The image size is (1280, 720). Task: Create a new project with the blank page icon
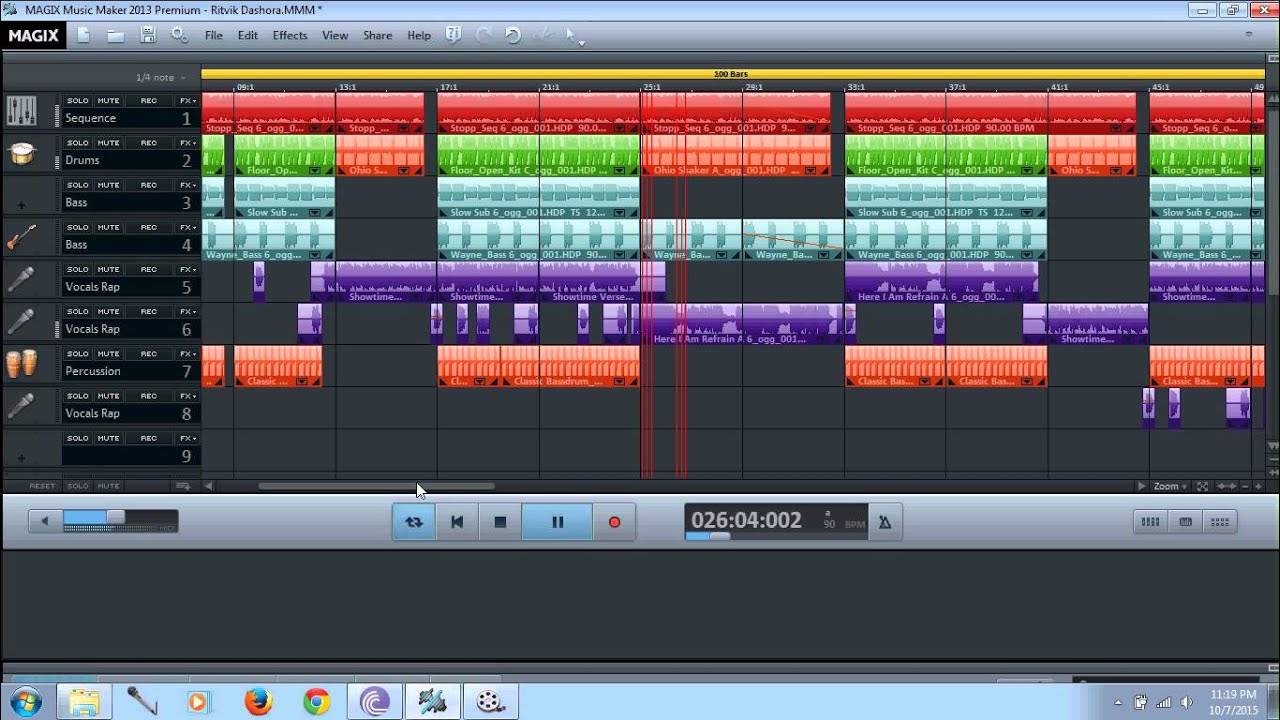tap(84, 35)
